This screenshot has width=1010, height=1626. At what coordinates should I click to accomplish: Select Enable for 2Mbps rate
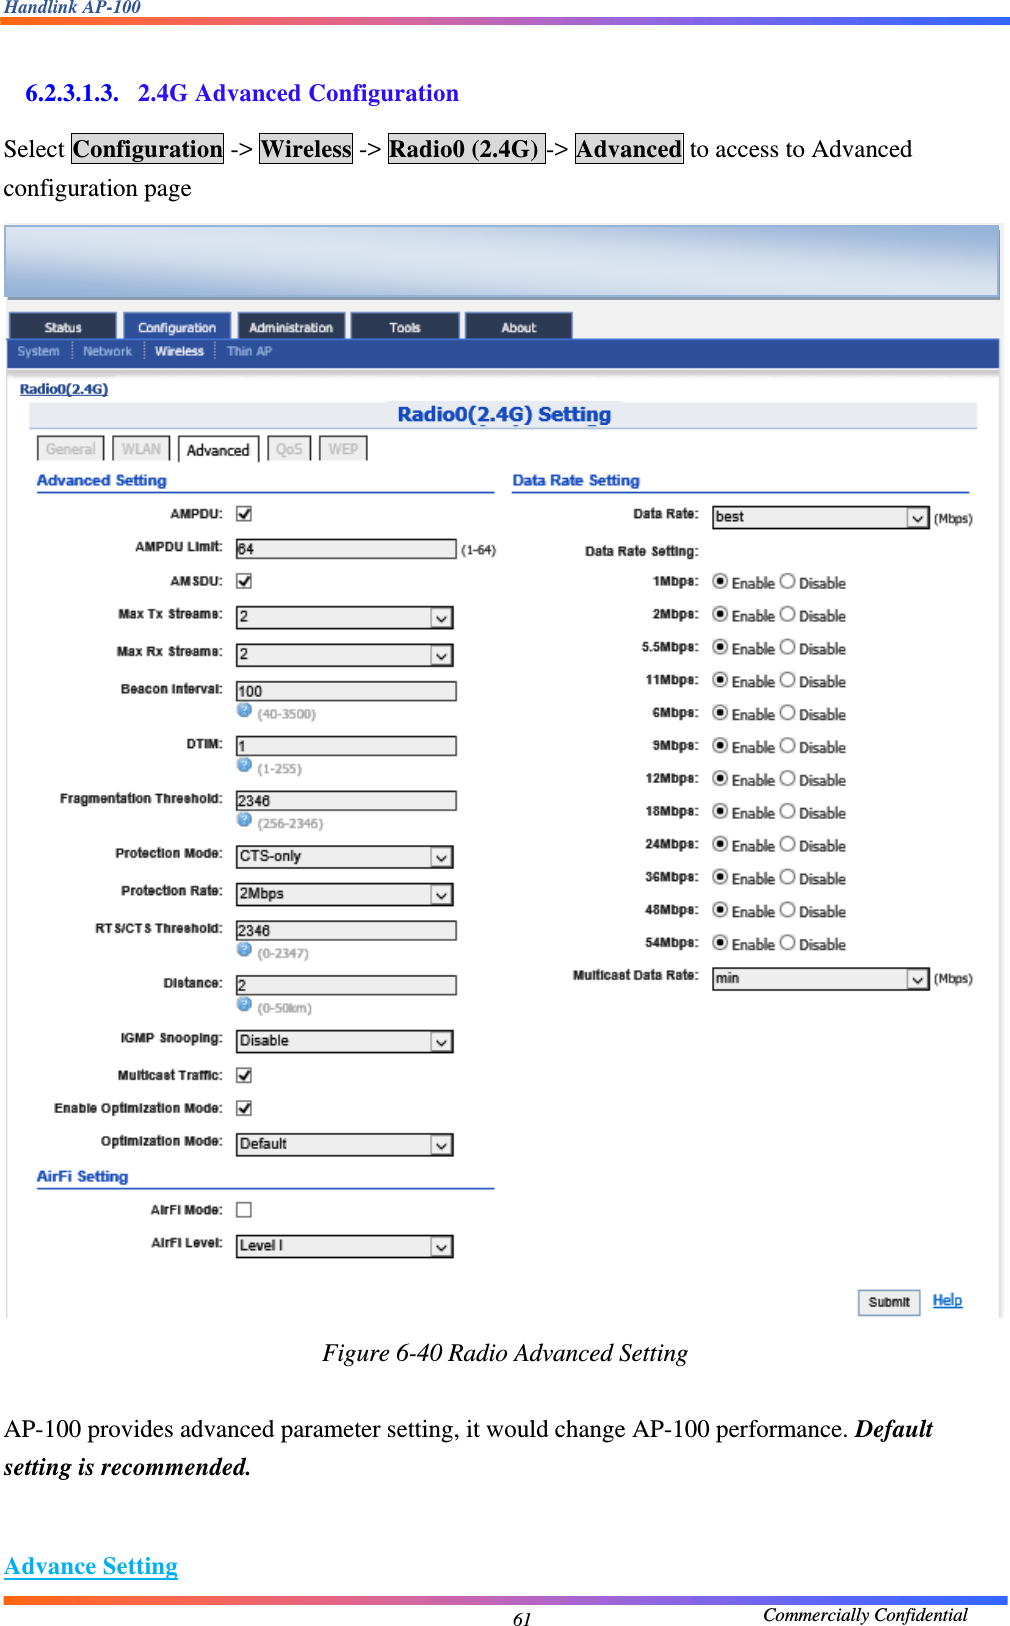(720, 614)
